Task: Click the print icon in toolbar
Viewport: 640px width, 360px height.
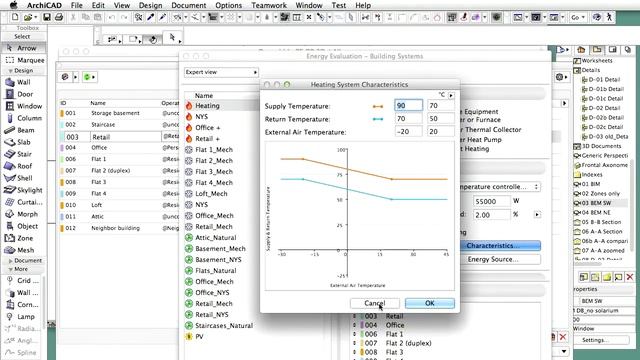Action: 59,17
